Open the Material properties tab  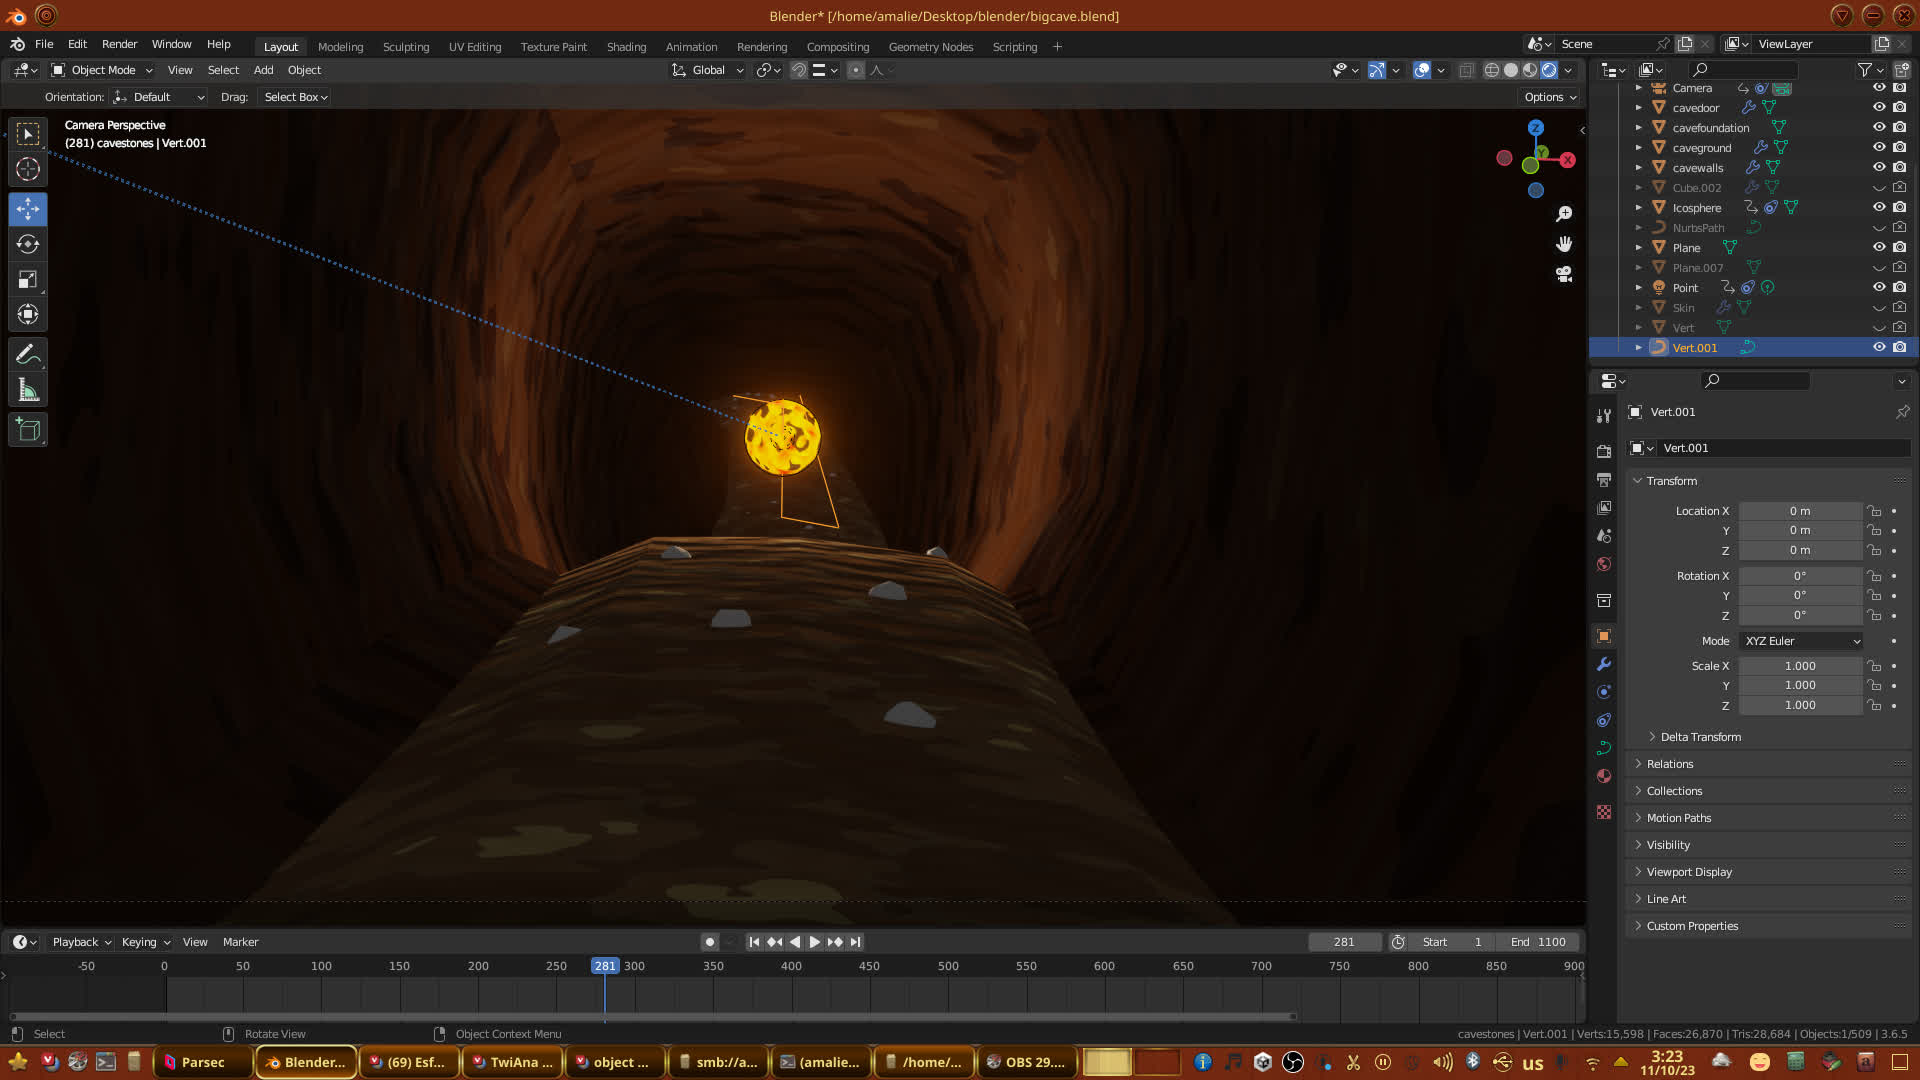click(x=1604, y=776)
